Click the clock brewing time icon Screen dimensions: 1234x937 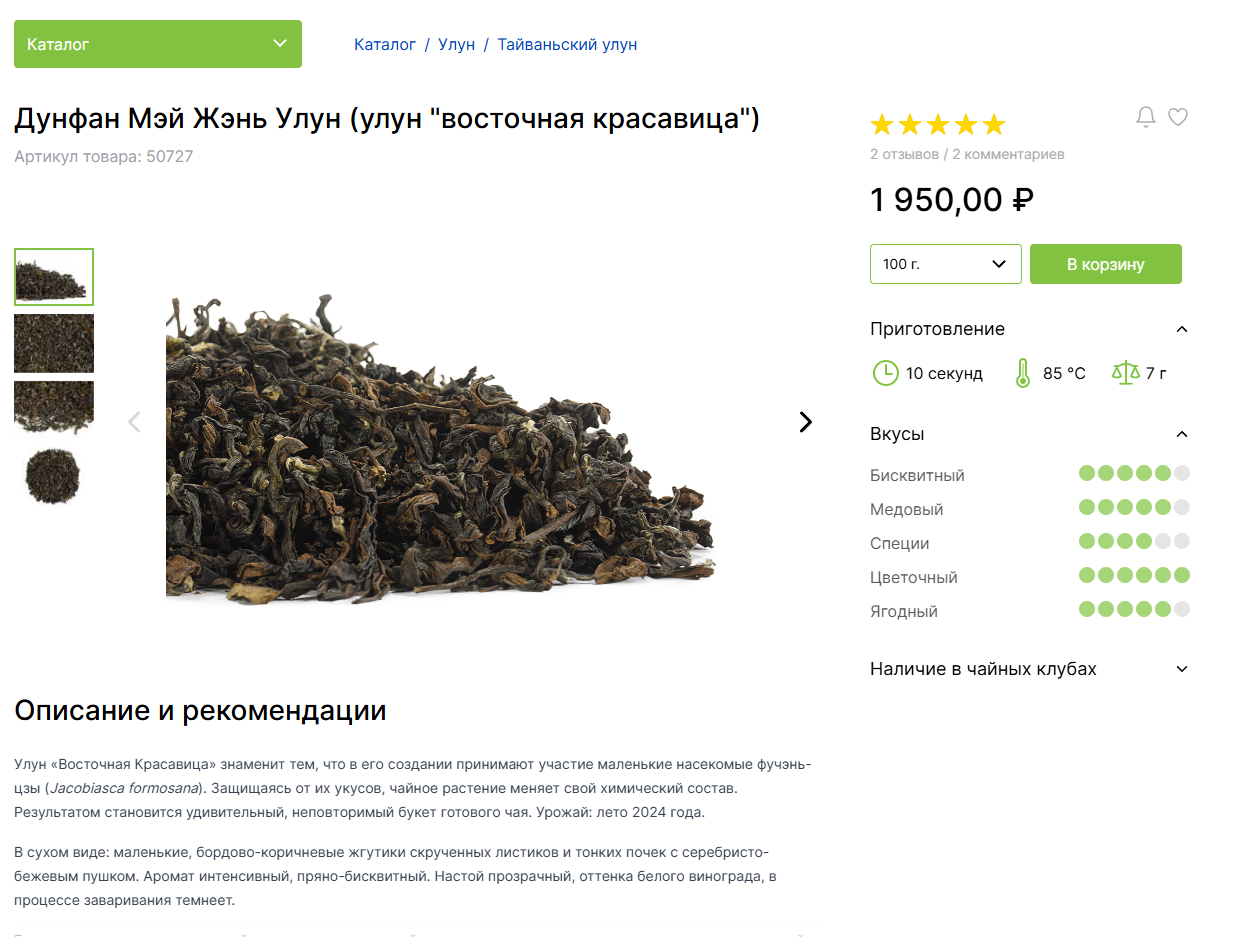pyautogui.click(x=886, y=373)
